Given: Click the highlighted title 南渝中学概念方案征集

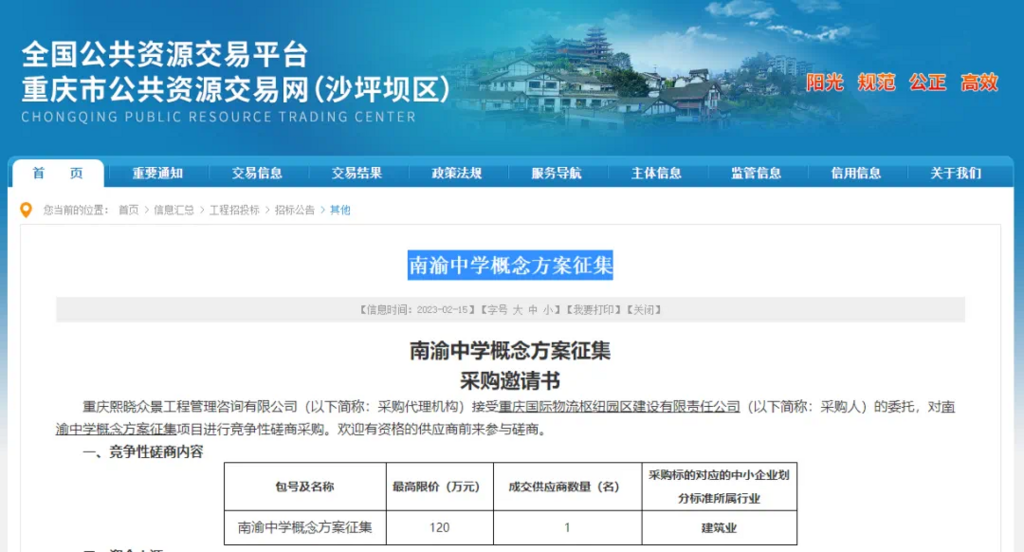Looking at the screenshot, I should pos(510,265).
